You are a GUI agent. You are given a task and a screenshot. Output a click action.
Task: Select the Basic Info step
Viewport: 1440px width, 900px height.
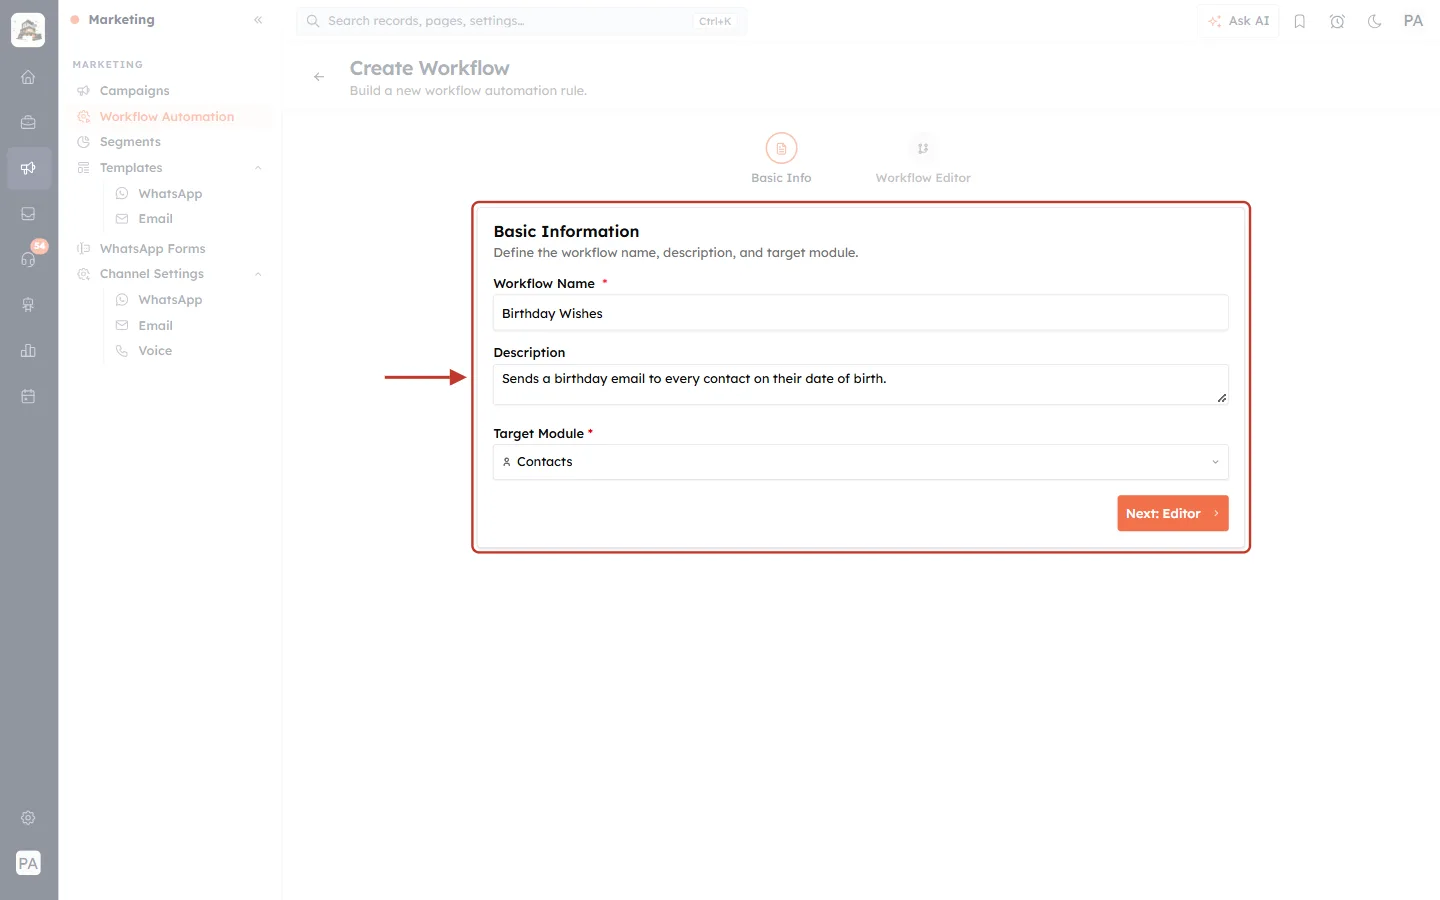pos(781,159)
